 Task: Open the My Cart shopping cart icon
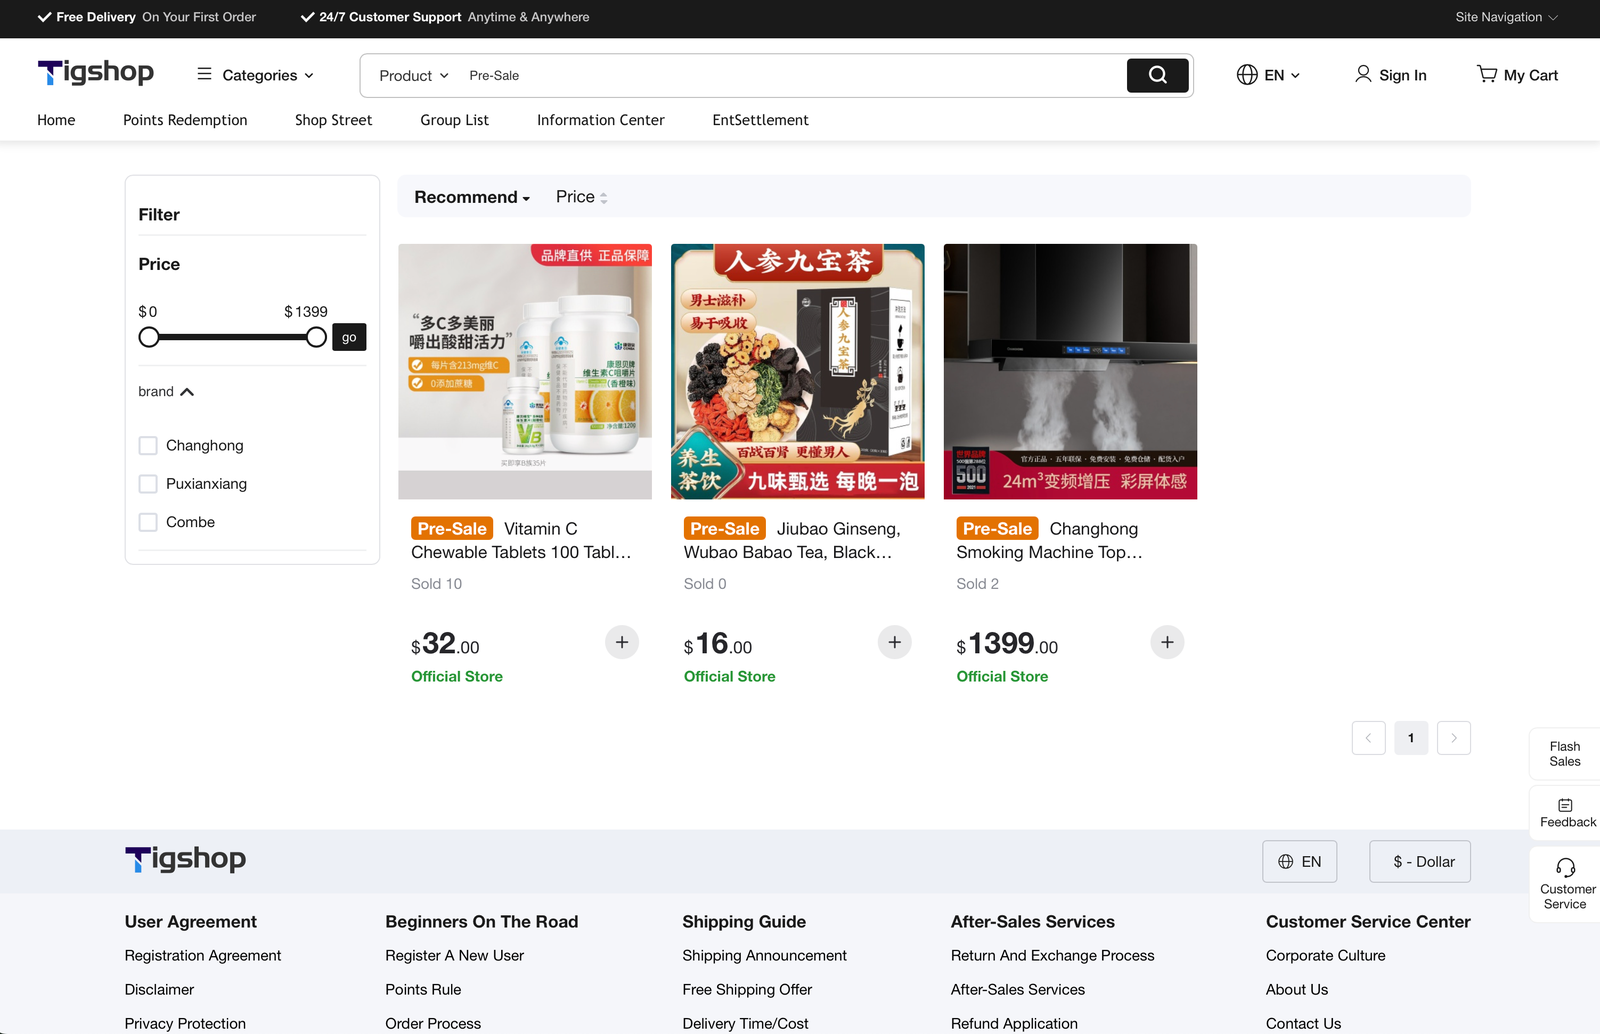tap(1487, 75)
